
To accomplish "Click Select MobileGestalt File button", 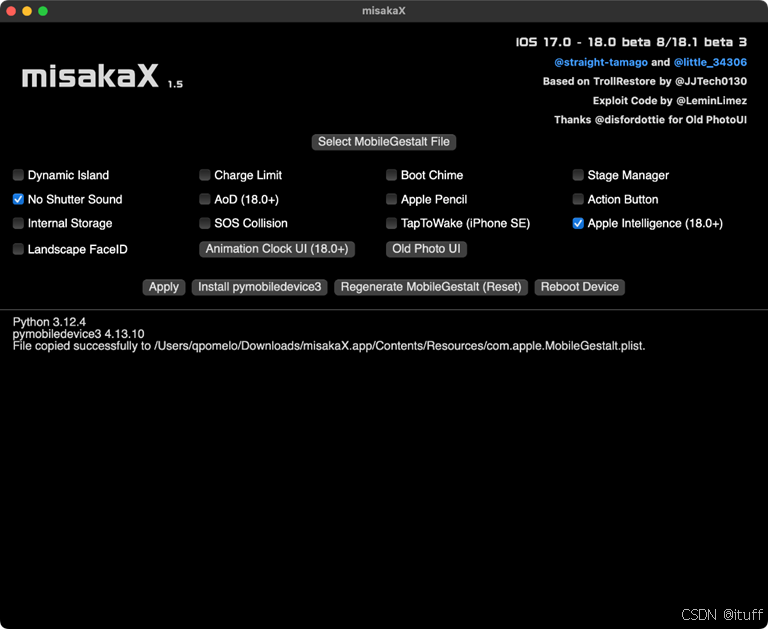I will (384, 142).
